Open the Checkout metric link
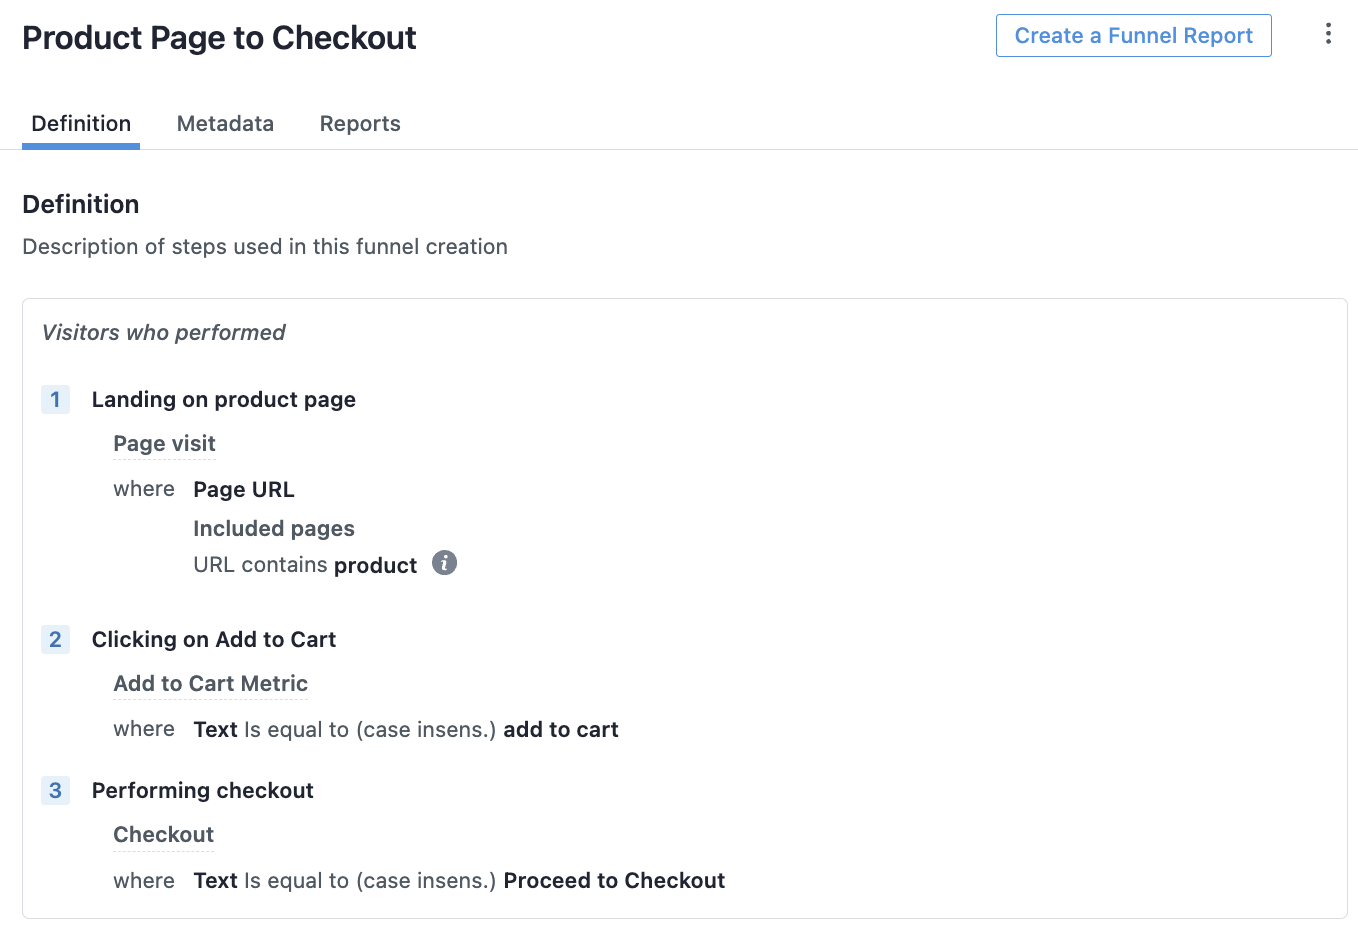Viewport: 1358px width, 930px height. coord(163,835)
